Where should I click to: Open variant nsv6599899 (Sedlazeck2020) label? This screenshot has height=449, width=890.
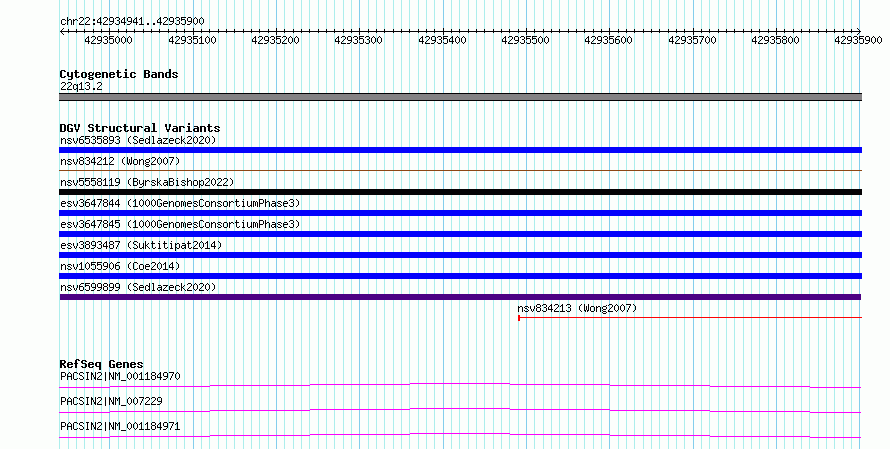[138, 287]
